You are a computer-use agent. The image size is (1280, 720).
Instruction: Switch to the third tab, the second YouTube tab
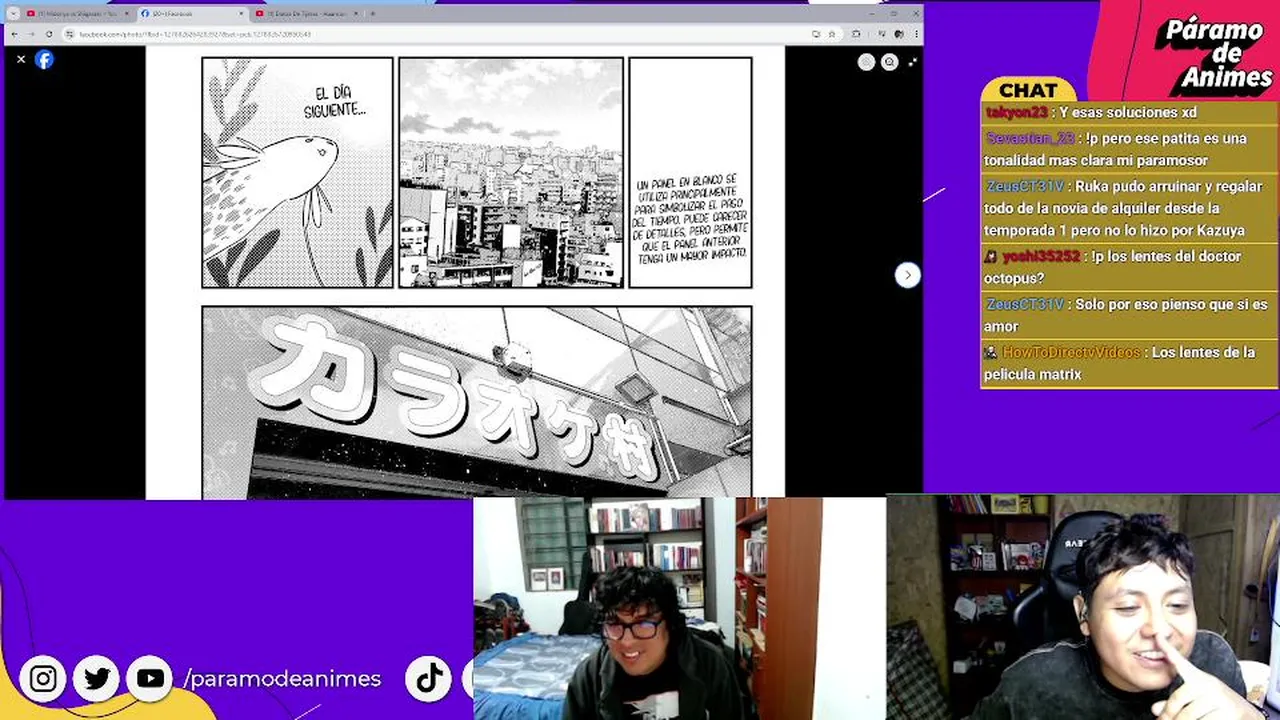point(305,13)
